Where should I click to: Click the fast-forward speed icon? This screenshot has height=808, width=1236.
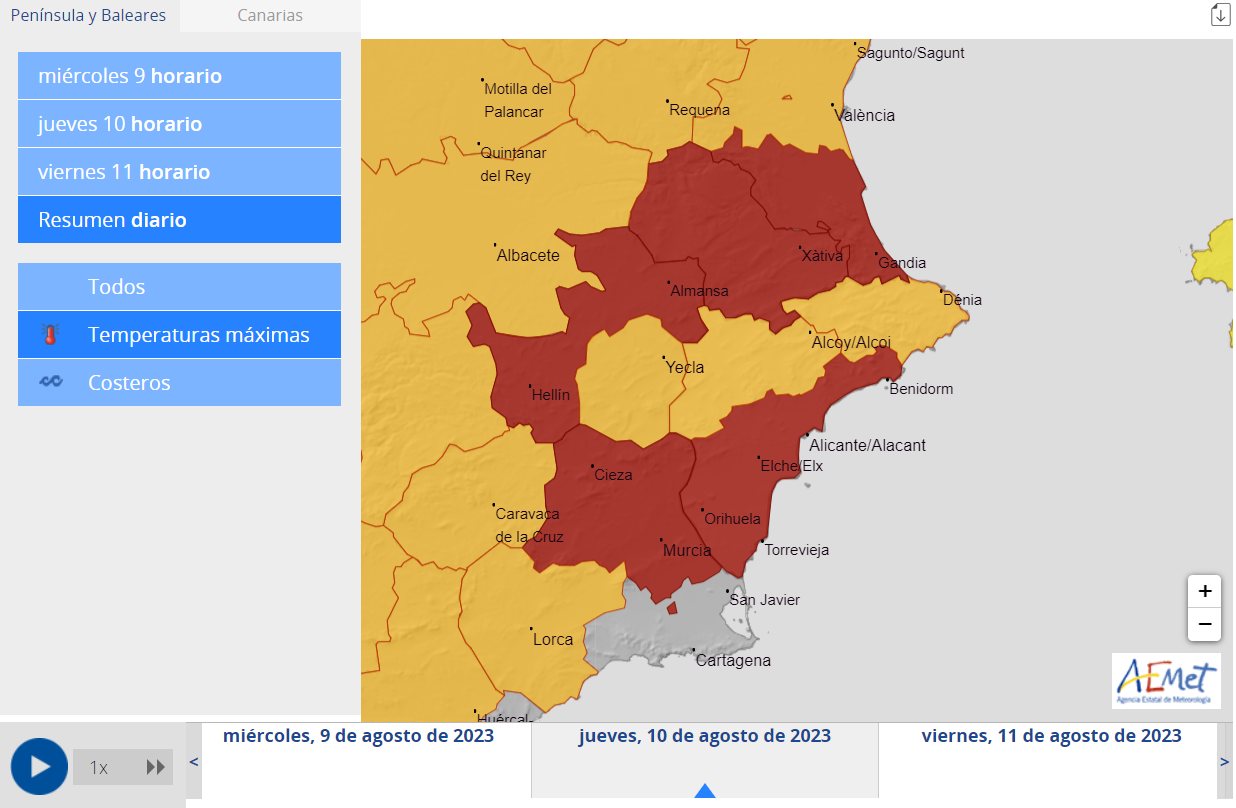click(x=155, y=768)
